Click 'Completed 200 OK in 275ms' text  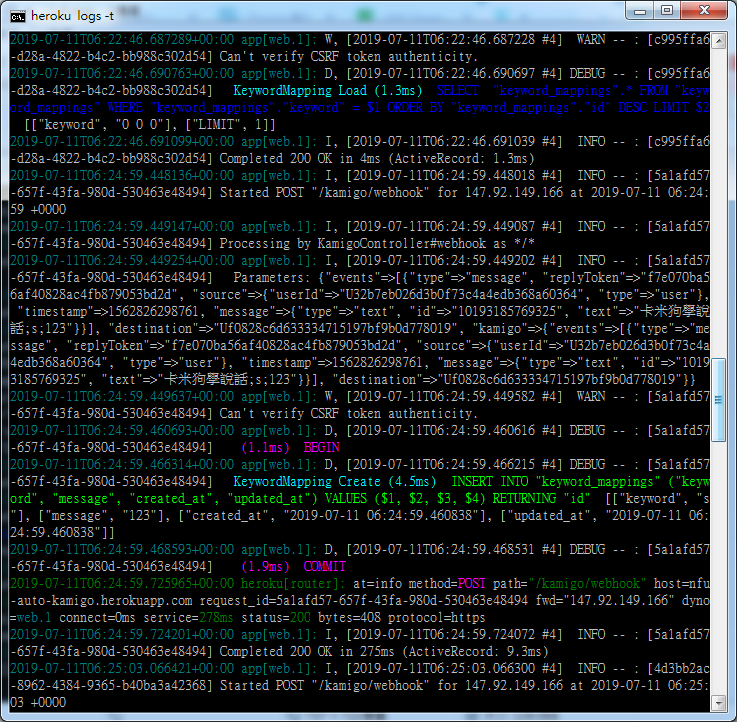307,651
